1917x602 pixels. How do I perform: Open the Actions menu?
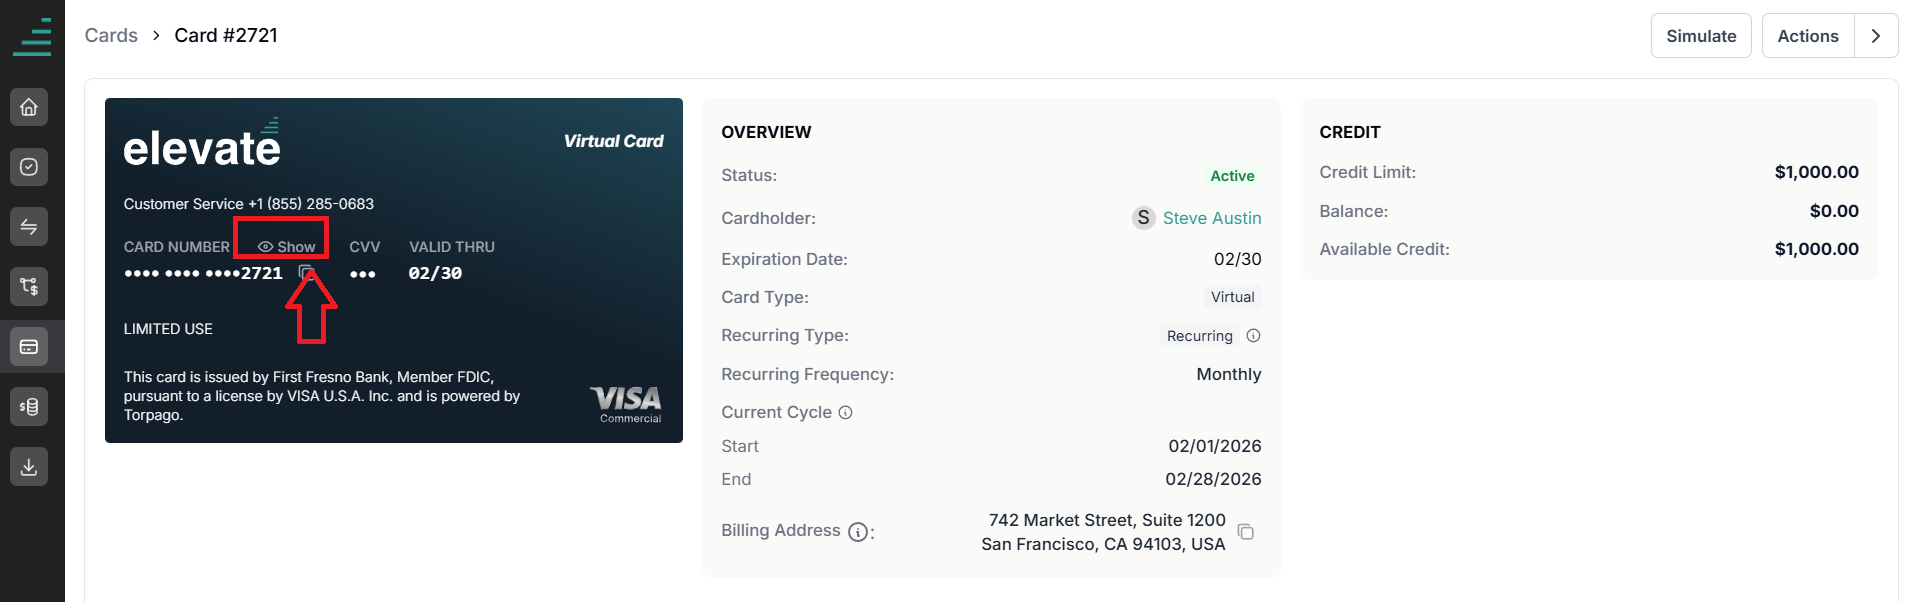click(1808, 36)
